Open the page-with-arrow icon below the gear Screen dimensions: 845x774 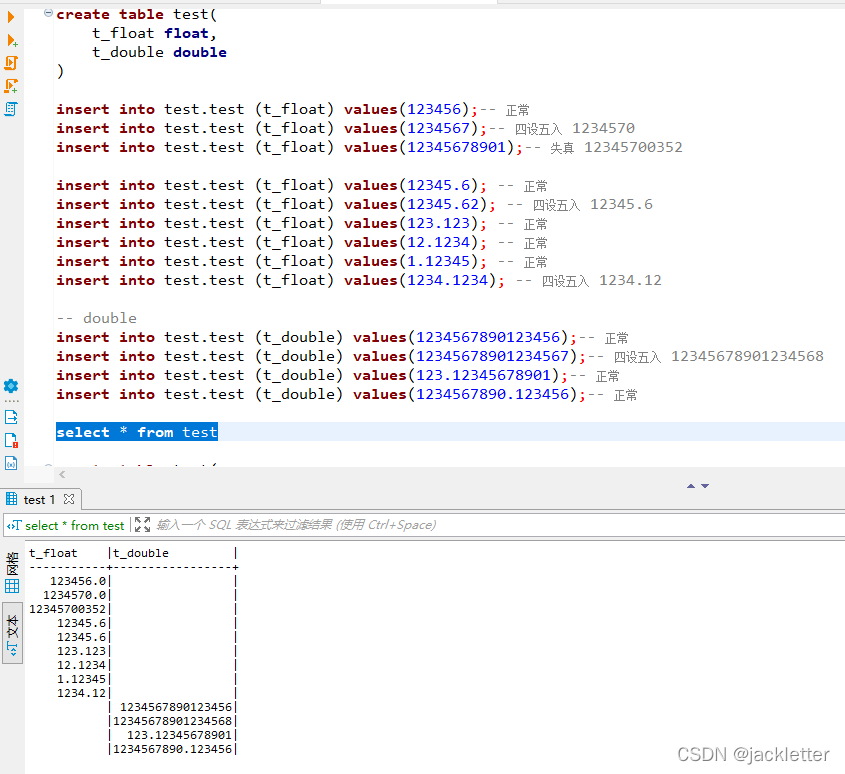11,417
